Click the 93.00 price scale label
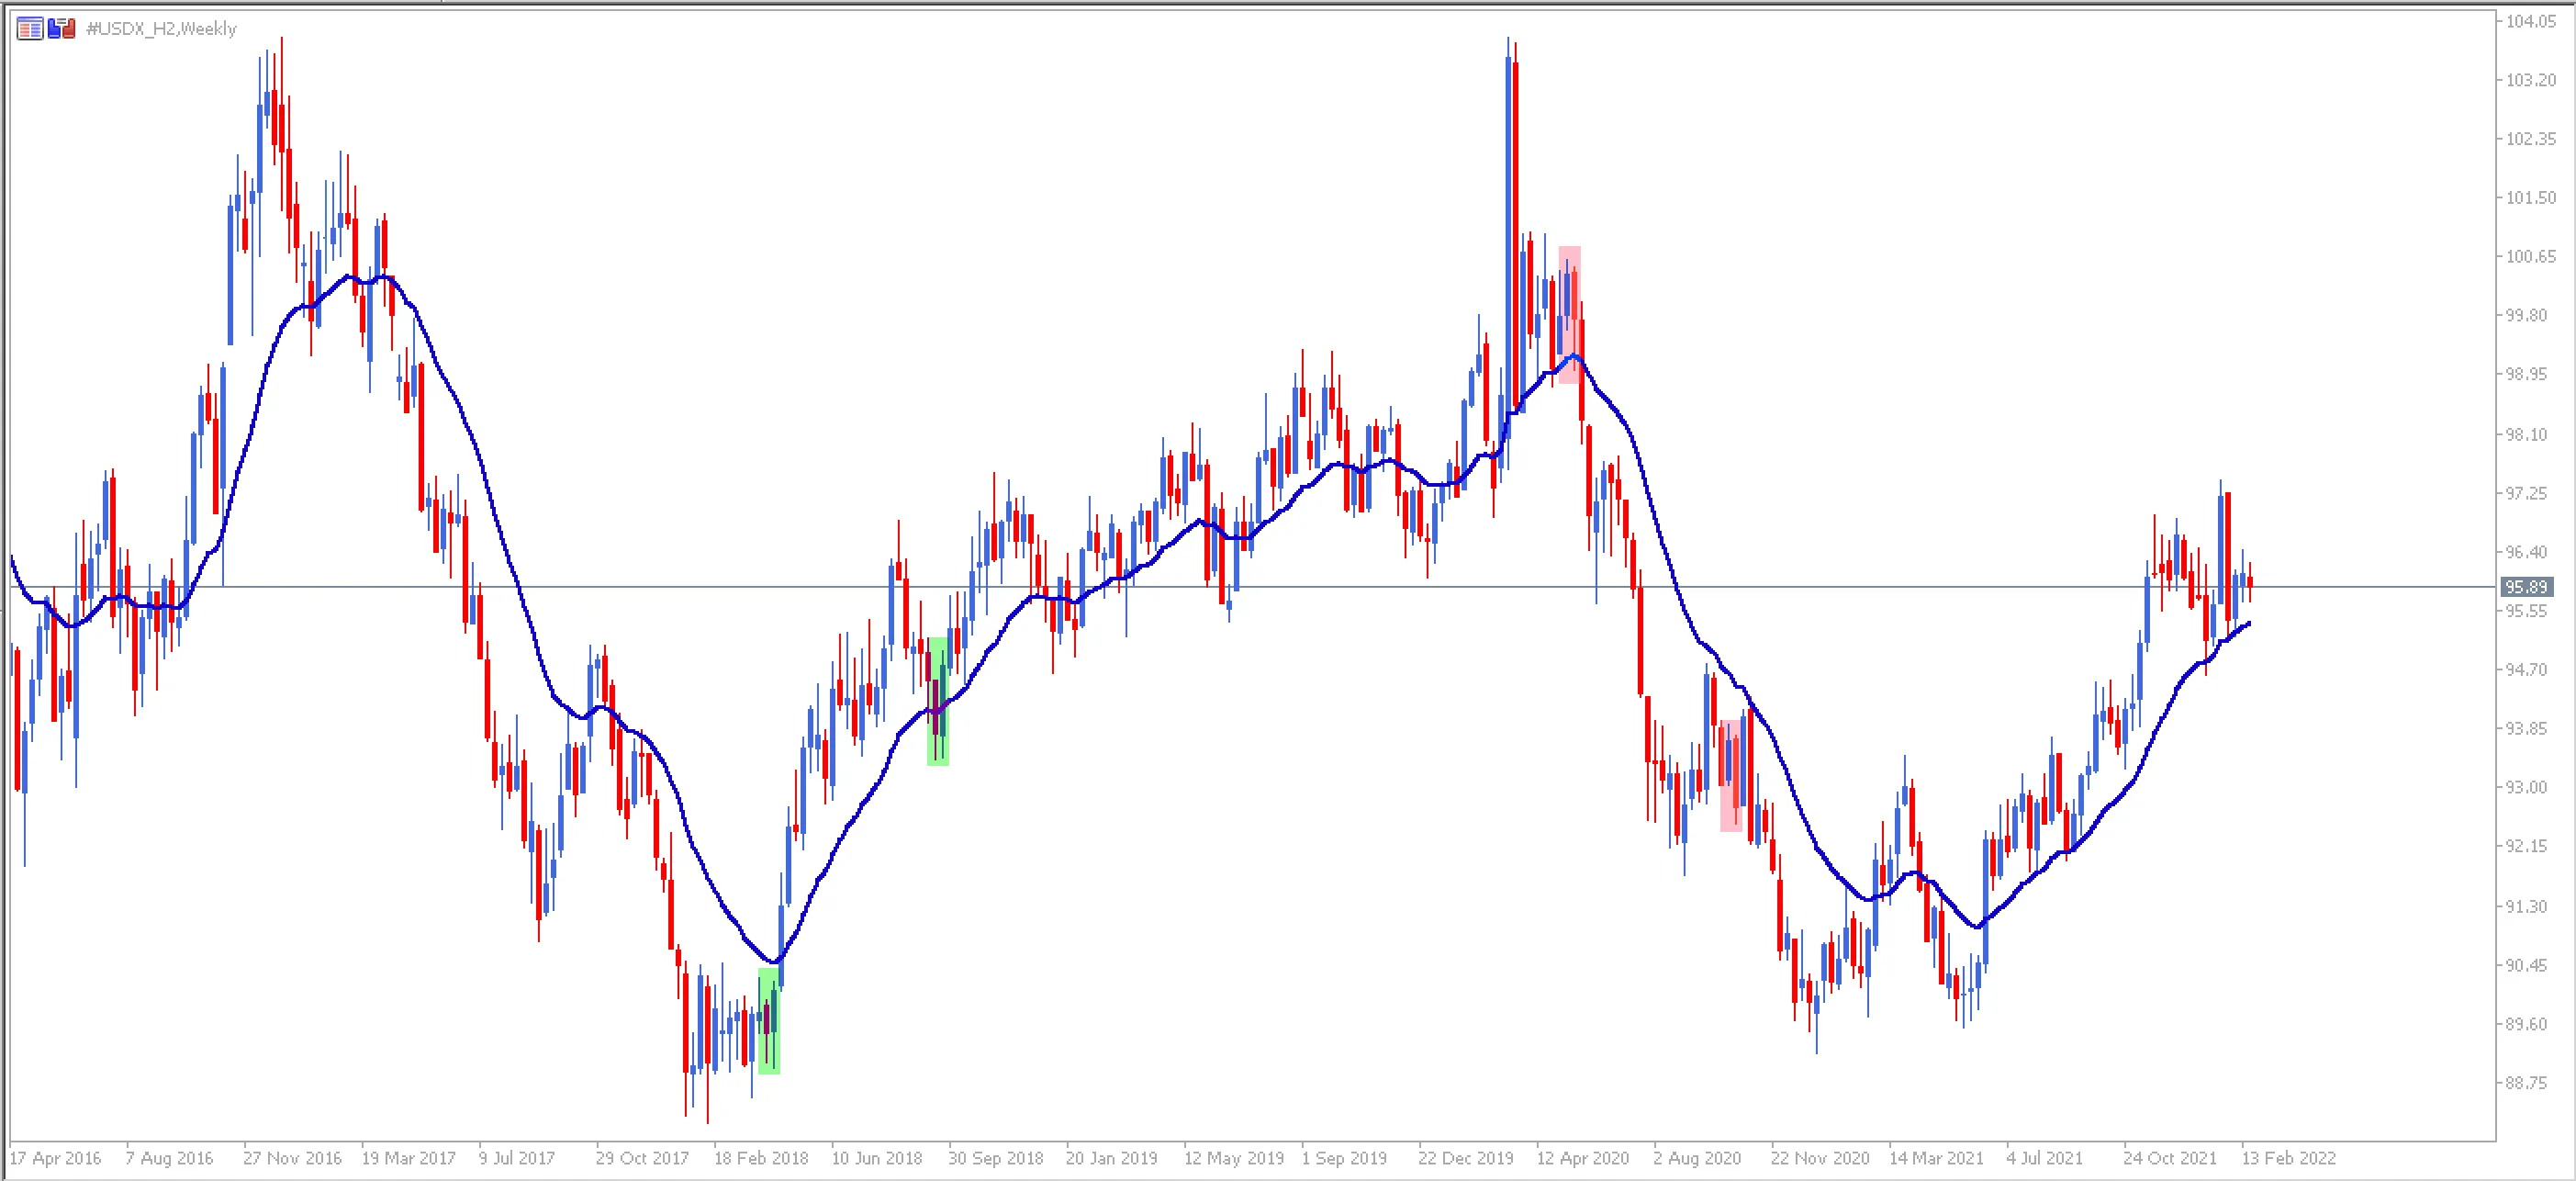Viewport: 2576px width, 1181px height. 2526,788
